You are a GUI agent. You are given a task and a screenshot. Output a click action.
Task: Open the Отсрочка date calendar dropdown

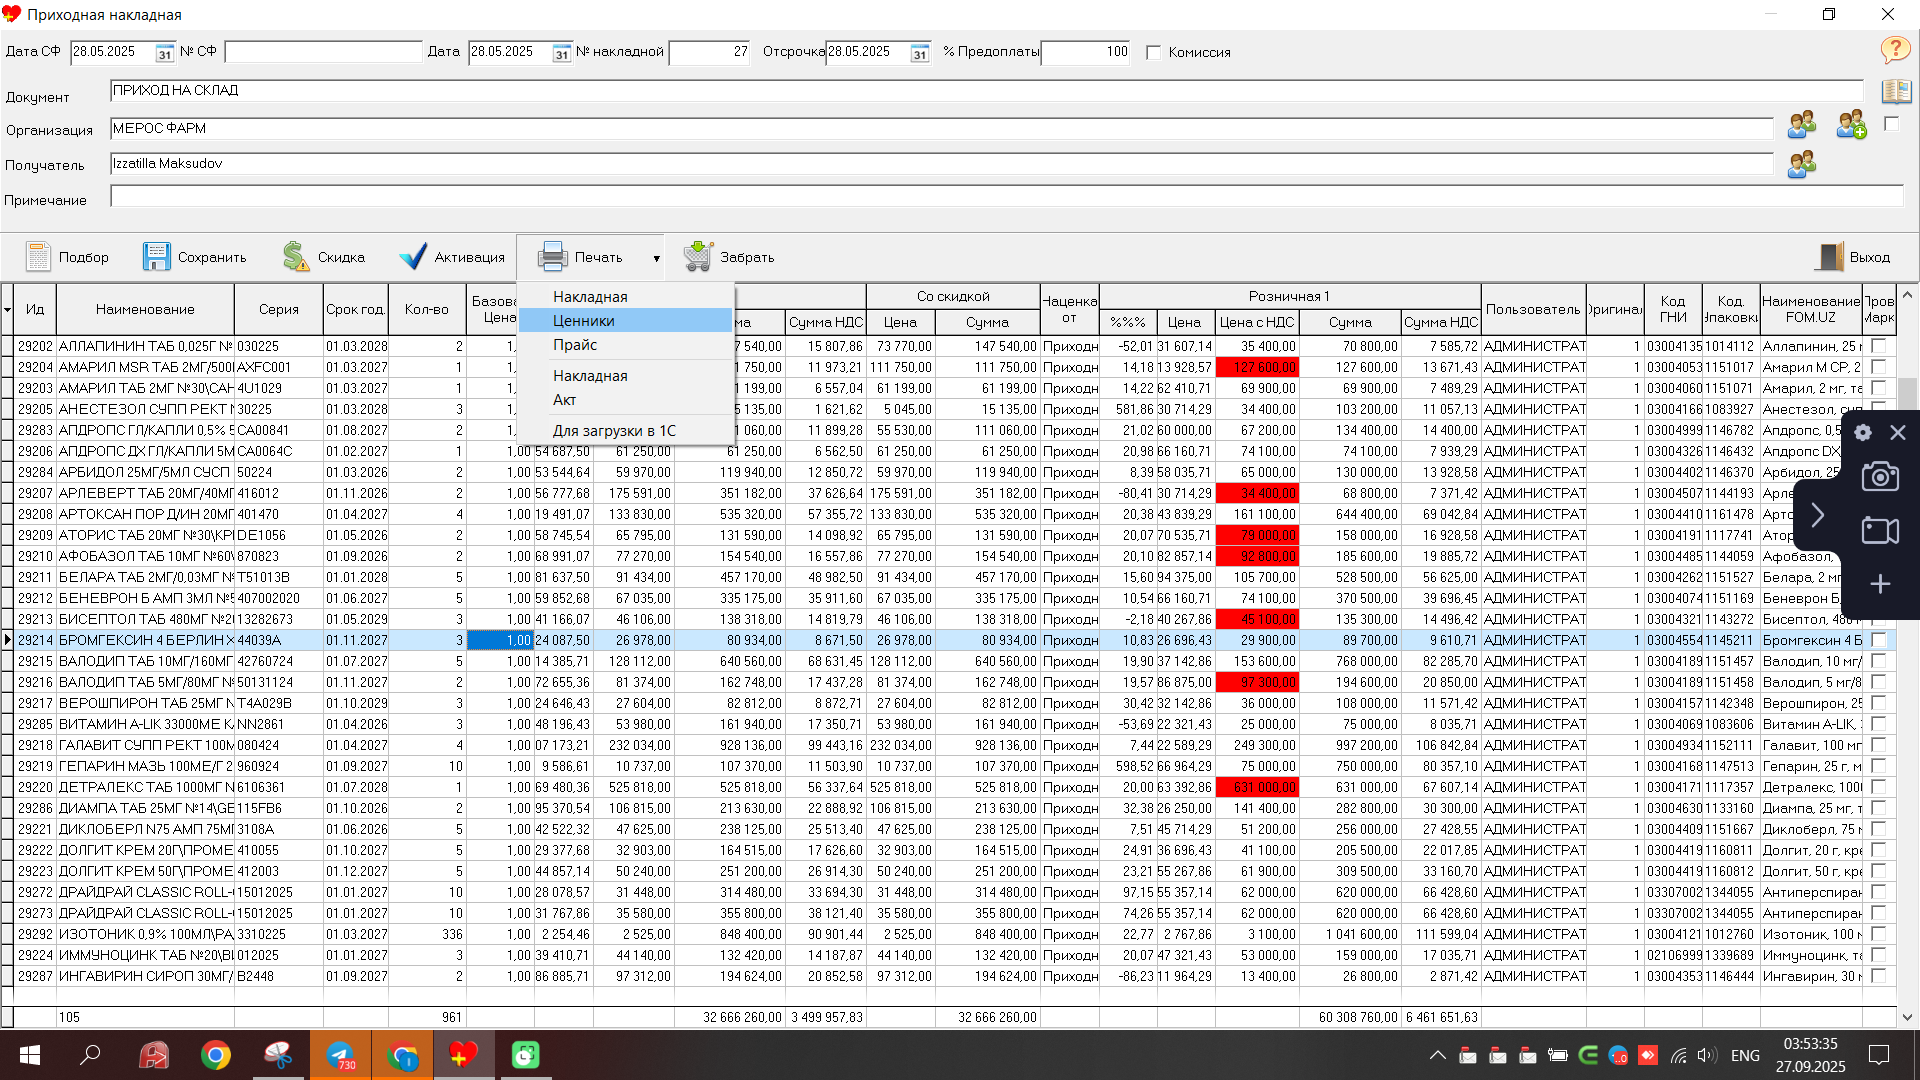920,53
